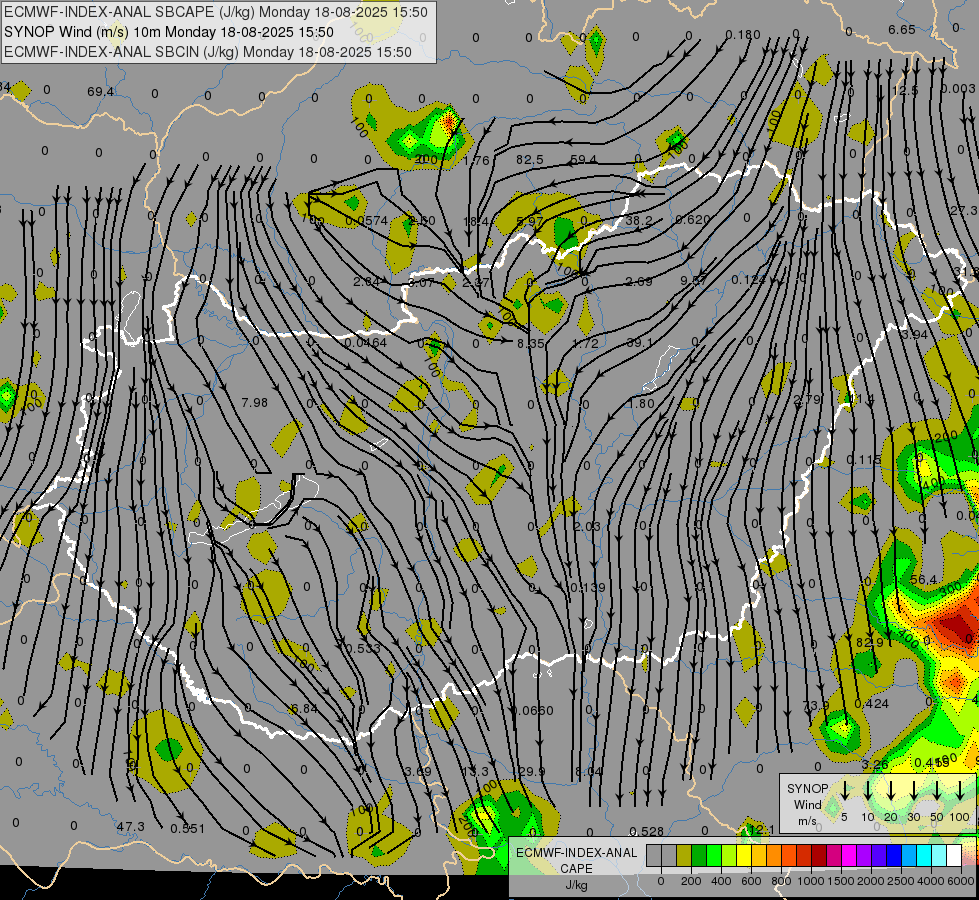Viewport: 979px width, 900px height.
Task: Click the SYNOP Wind m/s legend label
Action: (x=807, y=804)
